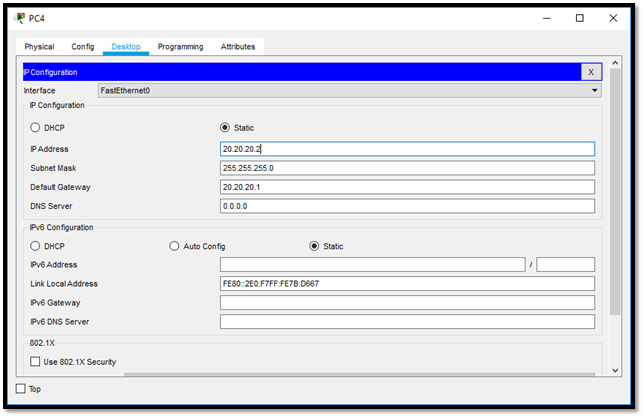Switch to the Physical tab
This screenshot has height=418, width=644.
(39, 47)
